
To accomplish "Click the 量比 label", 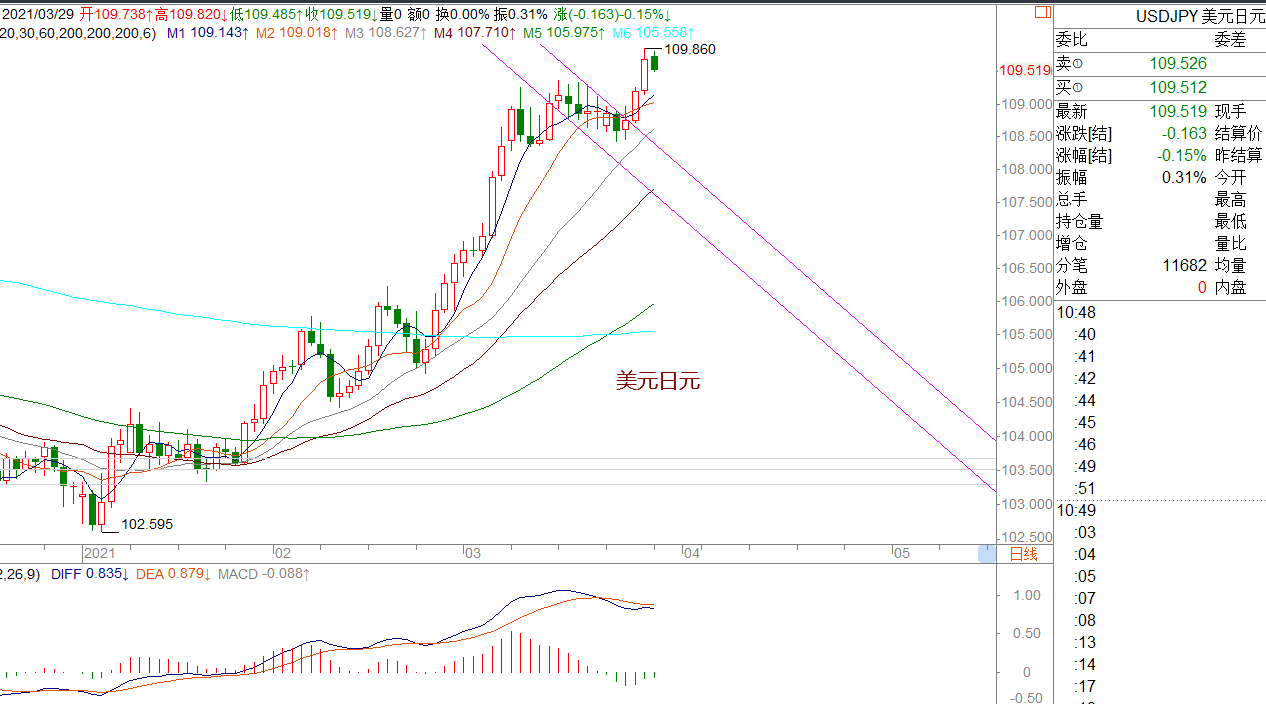I will (1231, 243).
